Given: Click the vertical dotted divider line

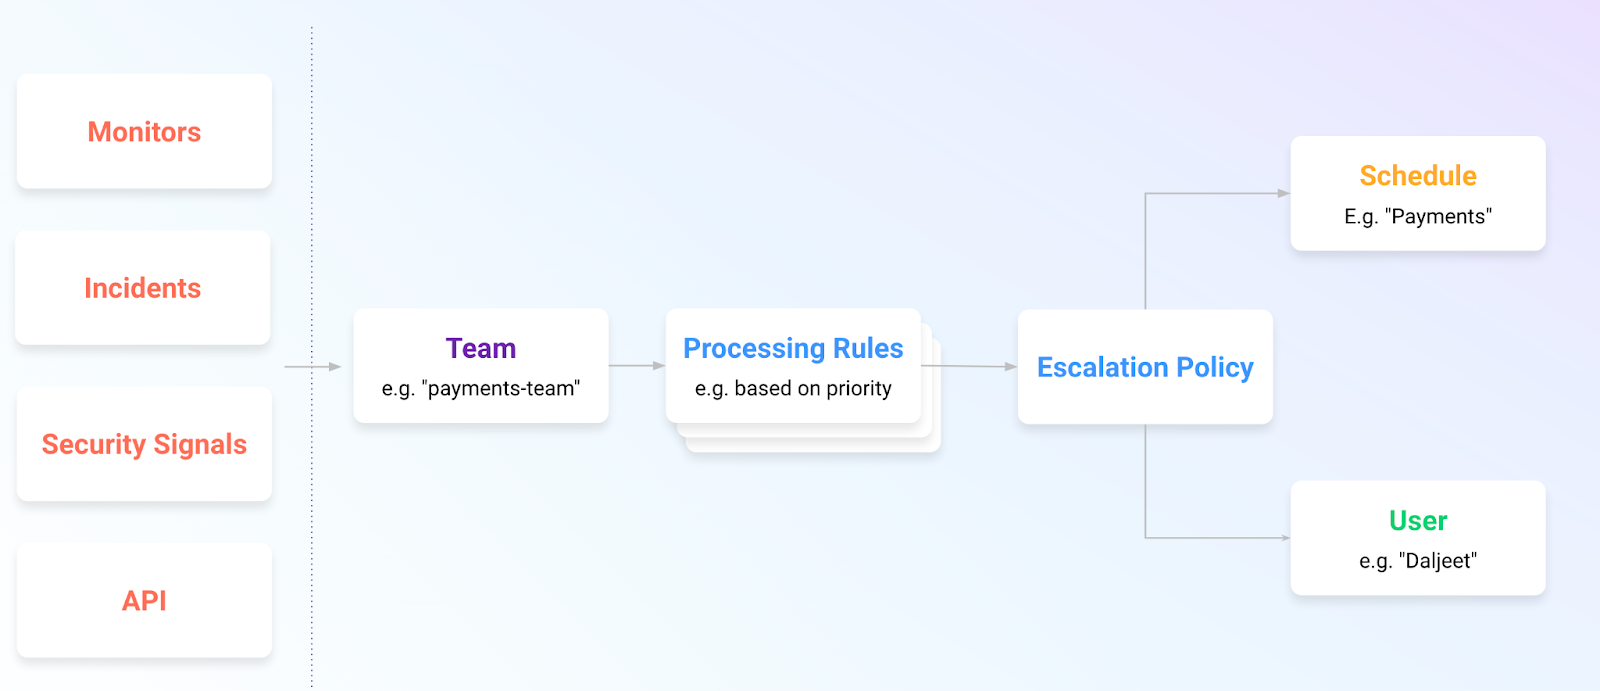Looking at the screenshot, I should pos(312,357).
